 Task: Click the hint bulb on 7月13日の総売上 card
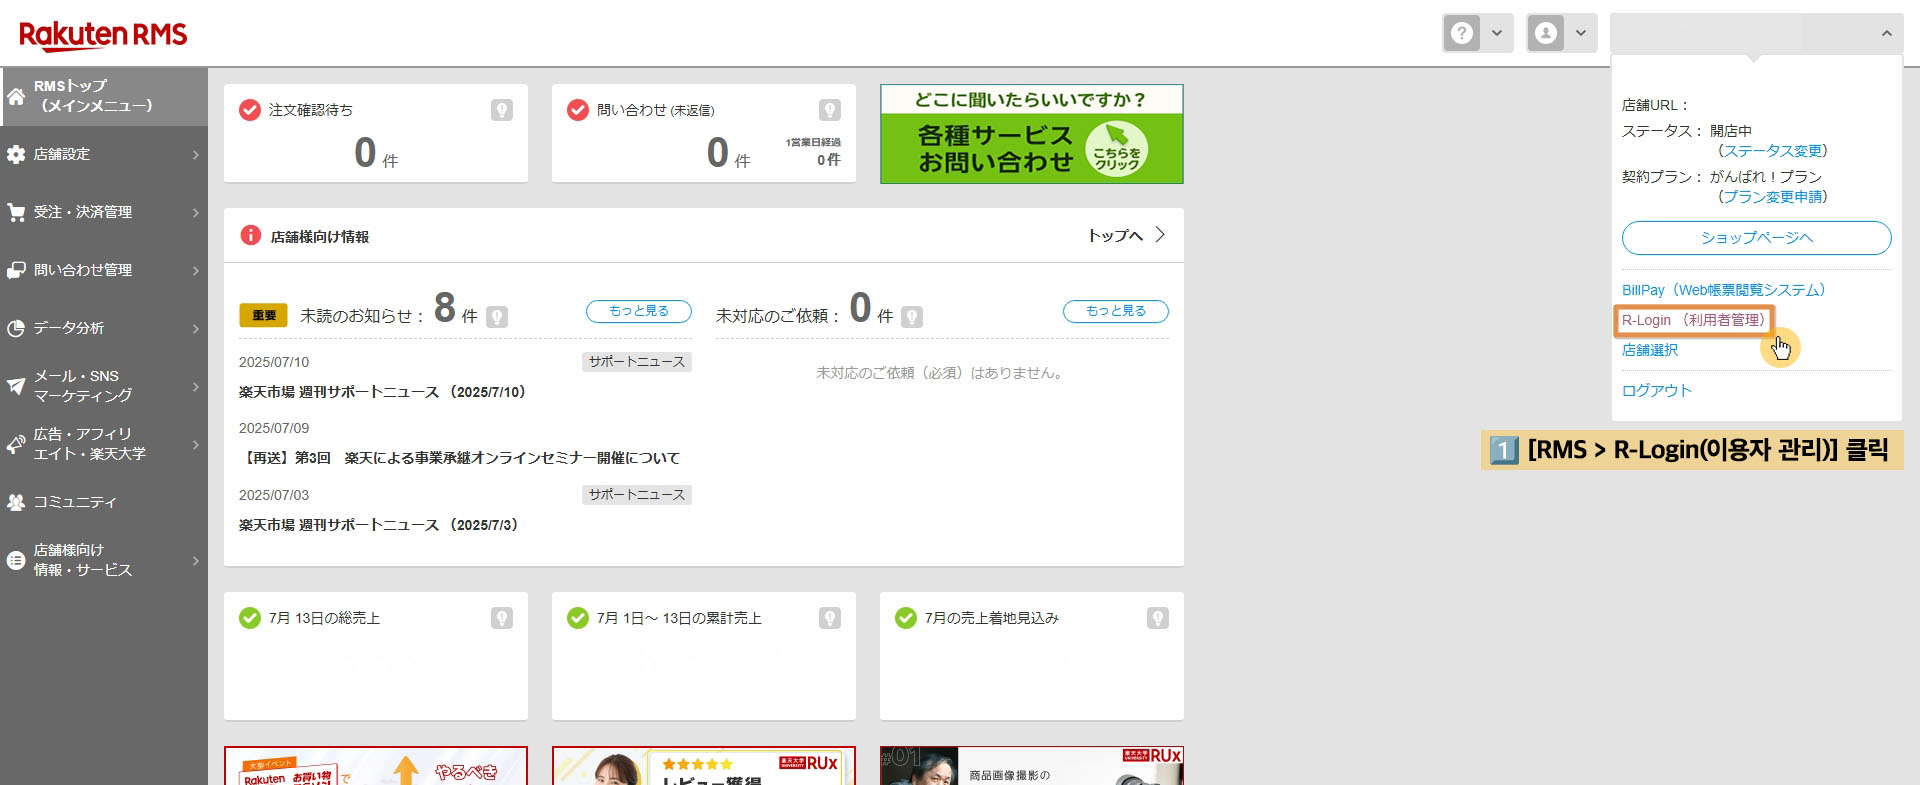502,618
